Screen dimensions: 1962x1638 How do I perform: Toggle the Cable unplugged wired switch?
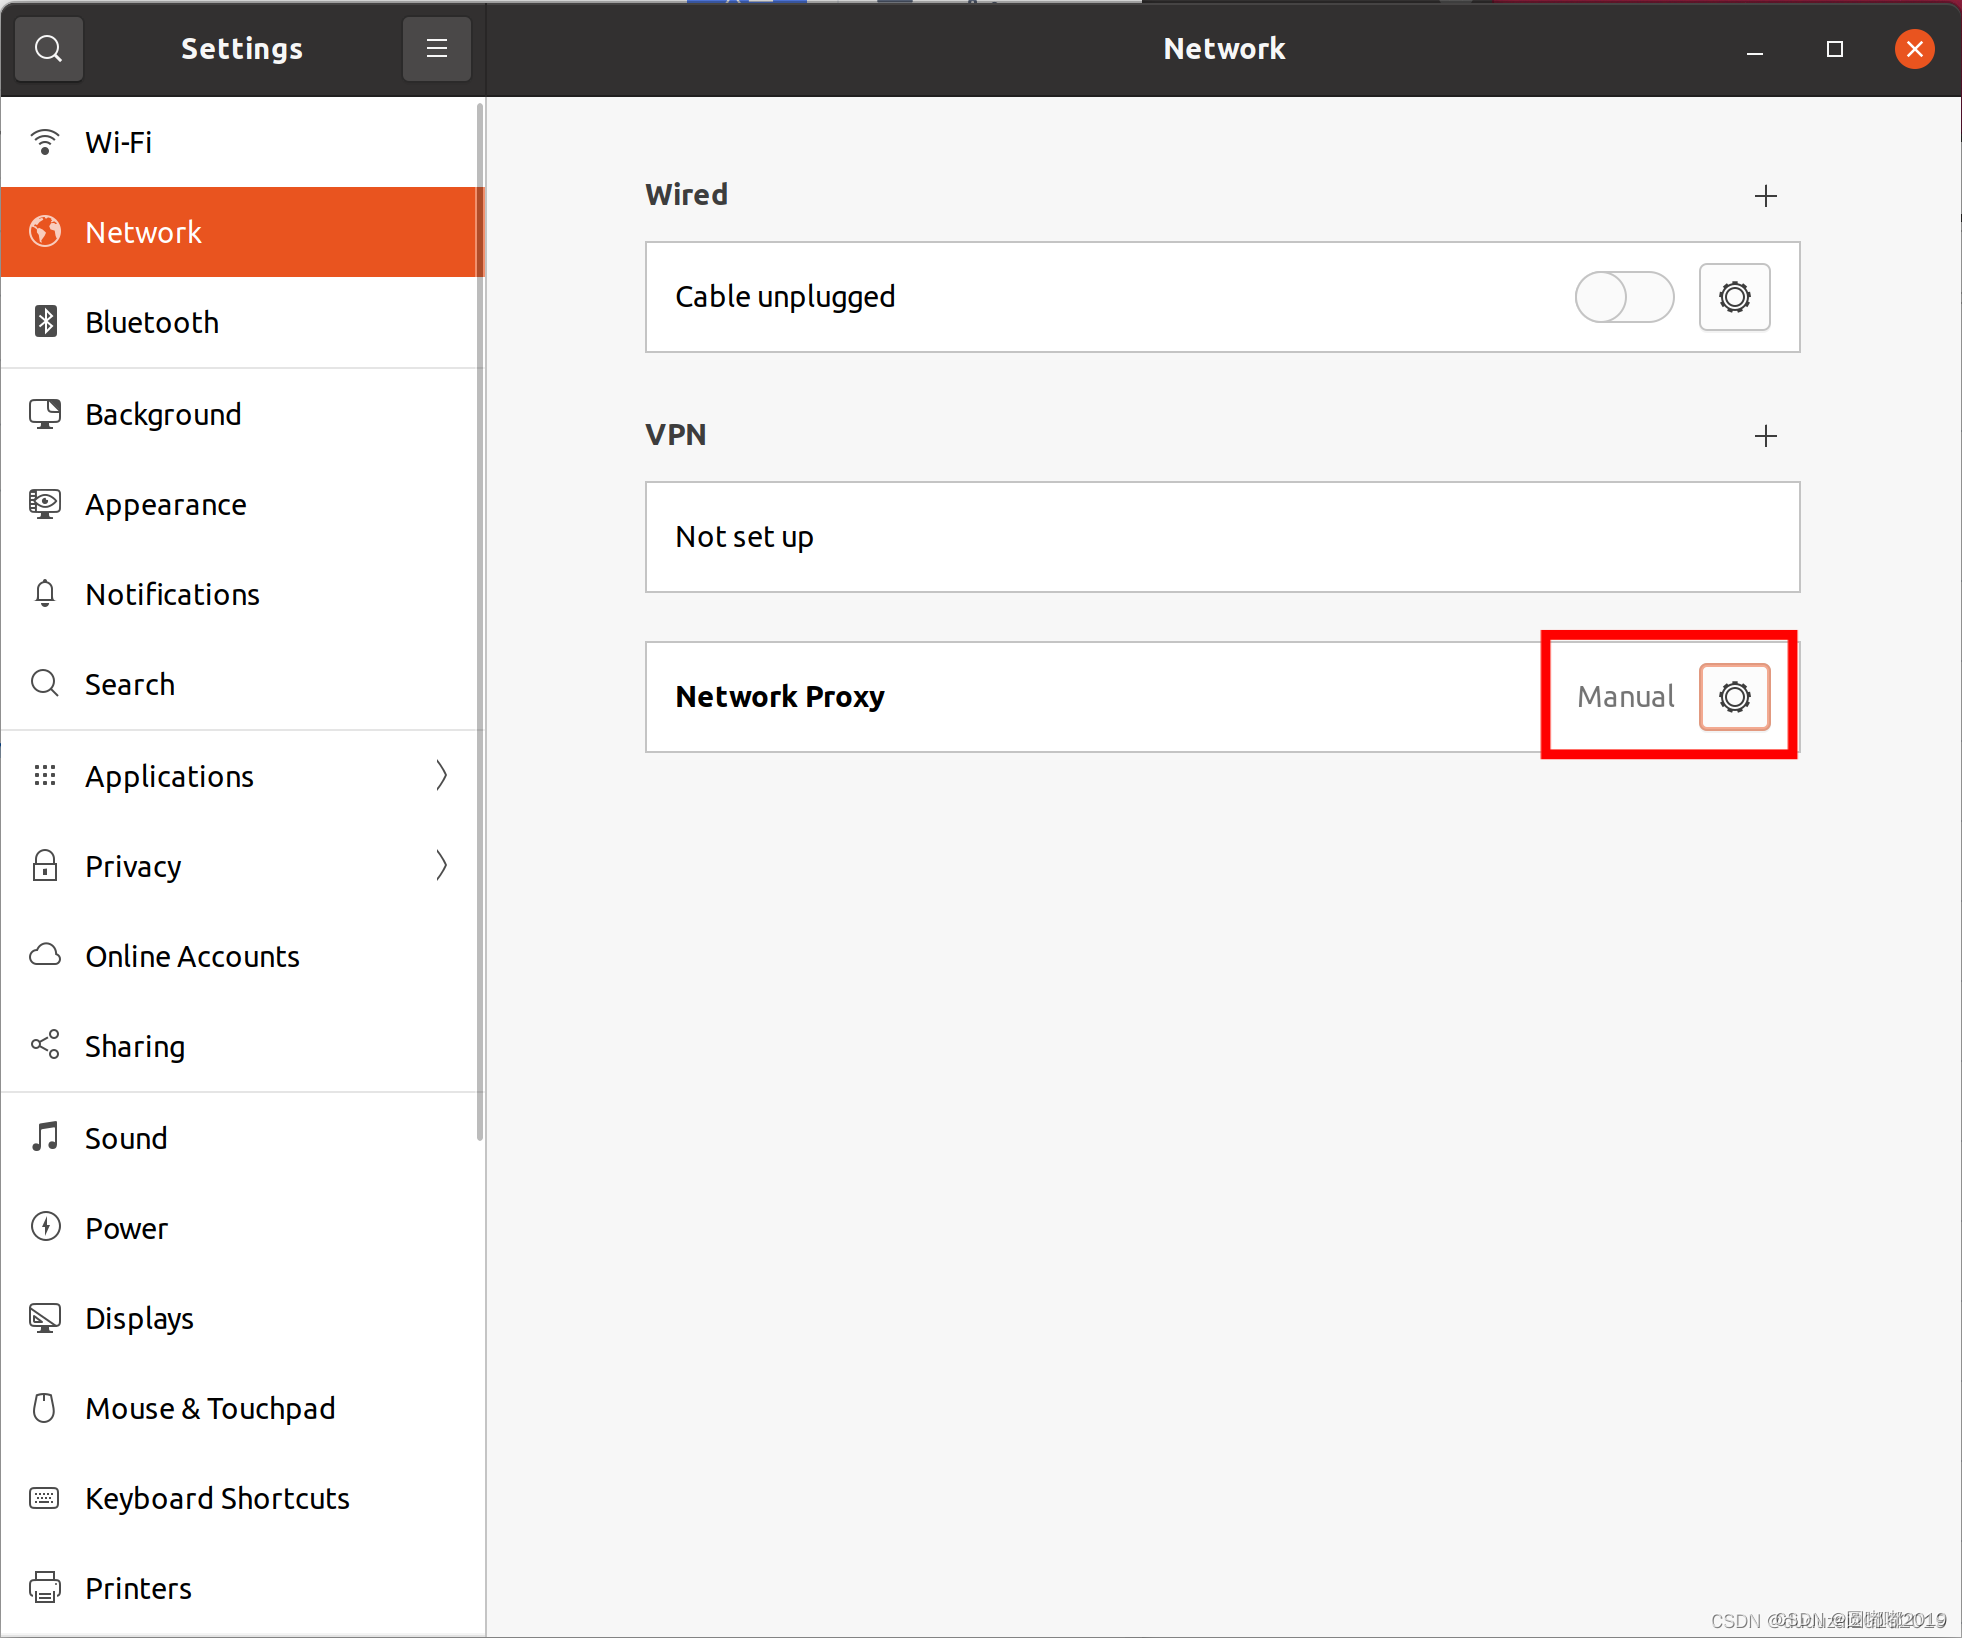tap(1623, 297)
